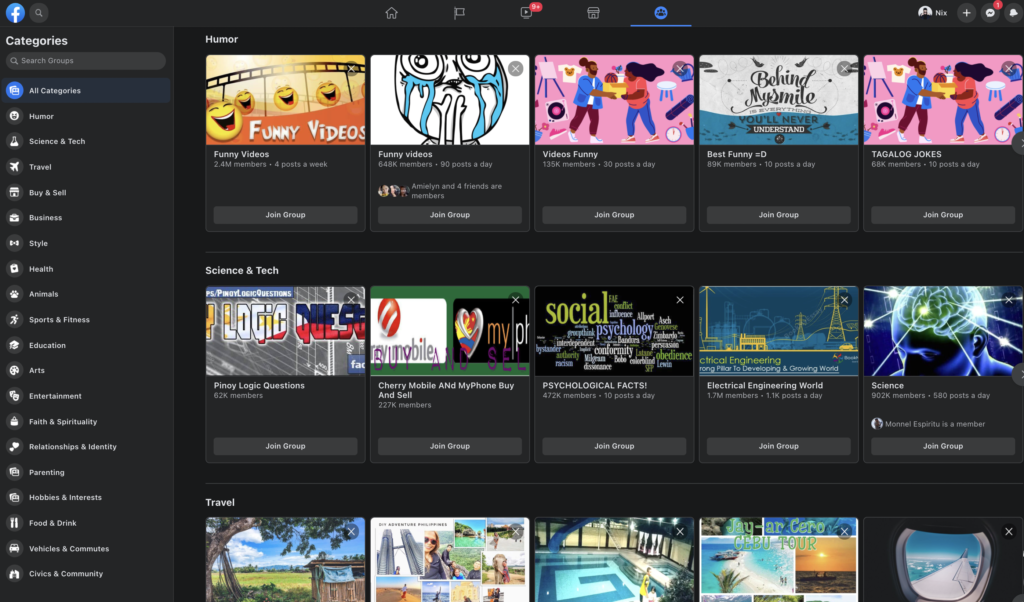Image resolution: width=1024 pixels, height=602 pixels.
Task: Dismiss the Funny videos 648K members suggestion
Action: (x=516, y=69)
